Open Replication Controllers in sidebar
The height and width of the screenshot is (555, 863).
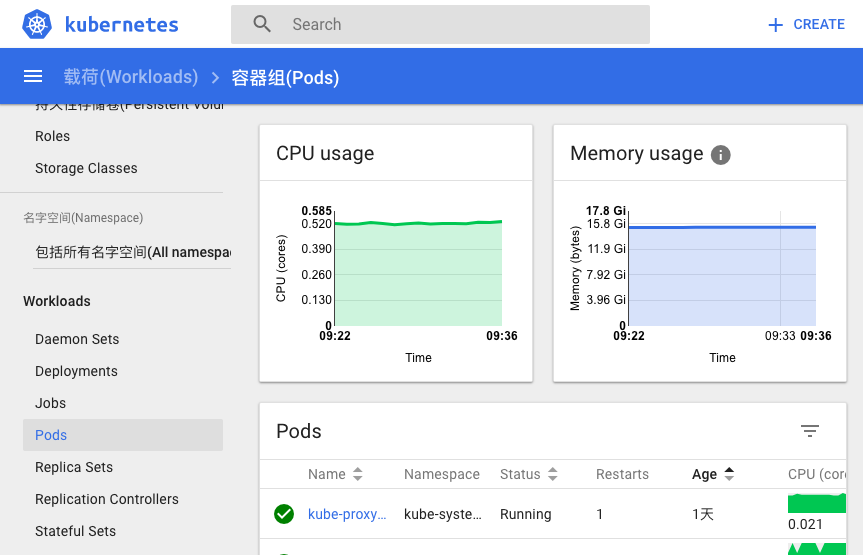tap(107, 499)
